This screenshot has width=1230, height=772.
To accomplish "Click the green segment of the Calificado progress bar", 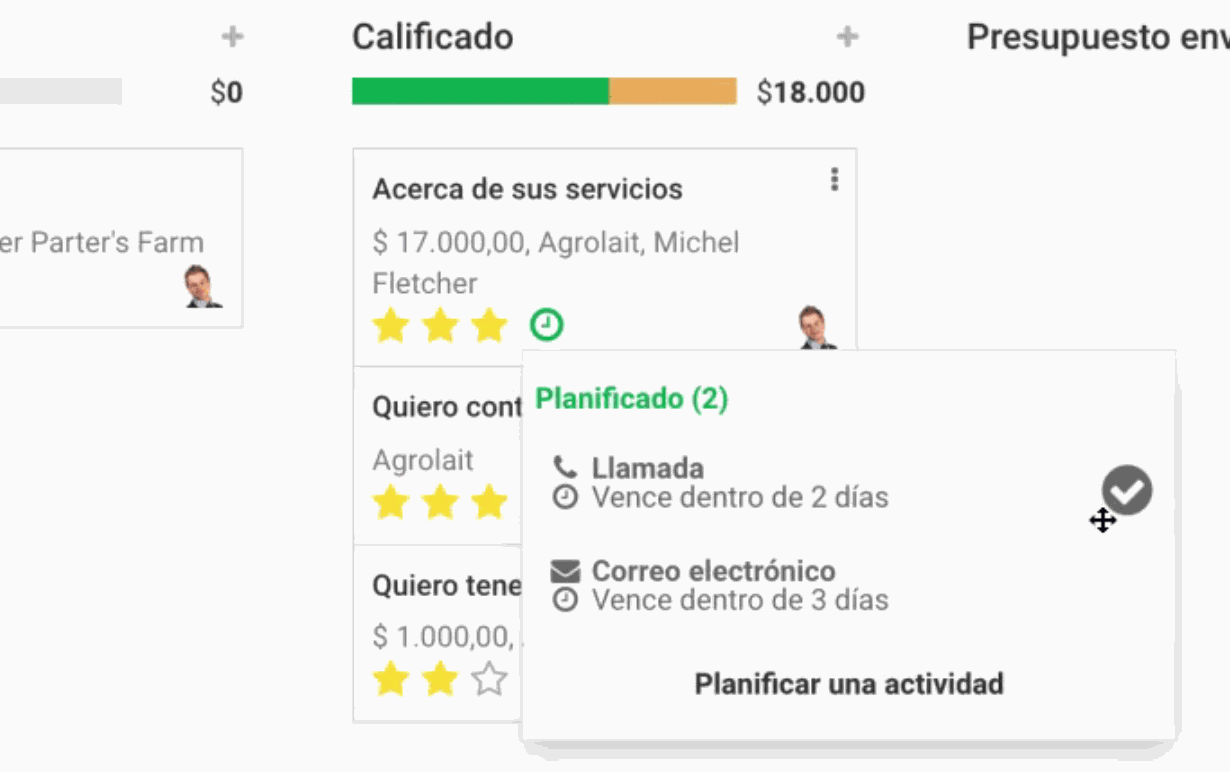I will point(480,89).
